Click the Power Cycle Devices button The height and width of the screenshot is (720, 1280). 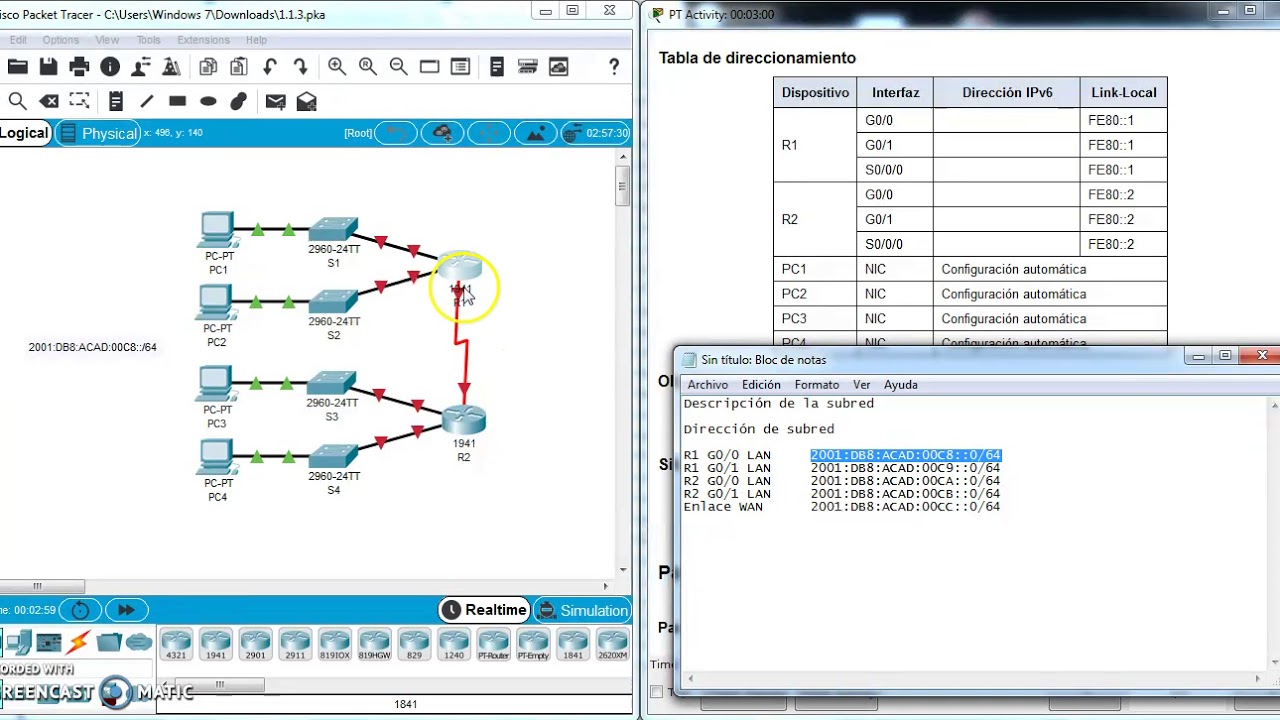(x=80, y=610)
